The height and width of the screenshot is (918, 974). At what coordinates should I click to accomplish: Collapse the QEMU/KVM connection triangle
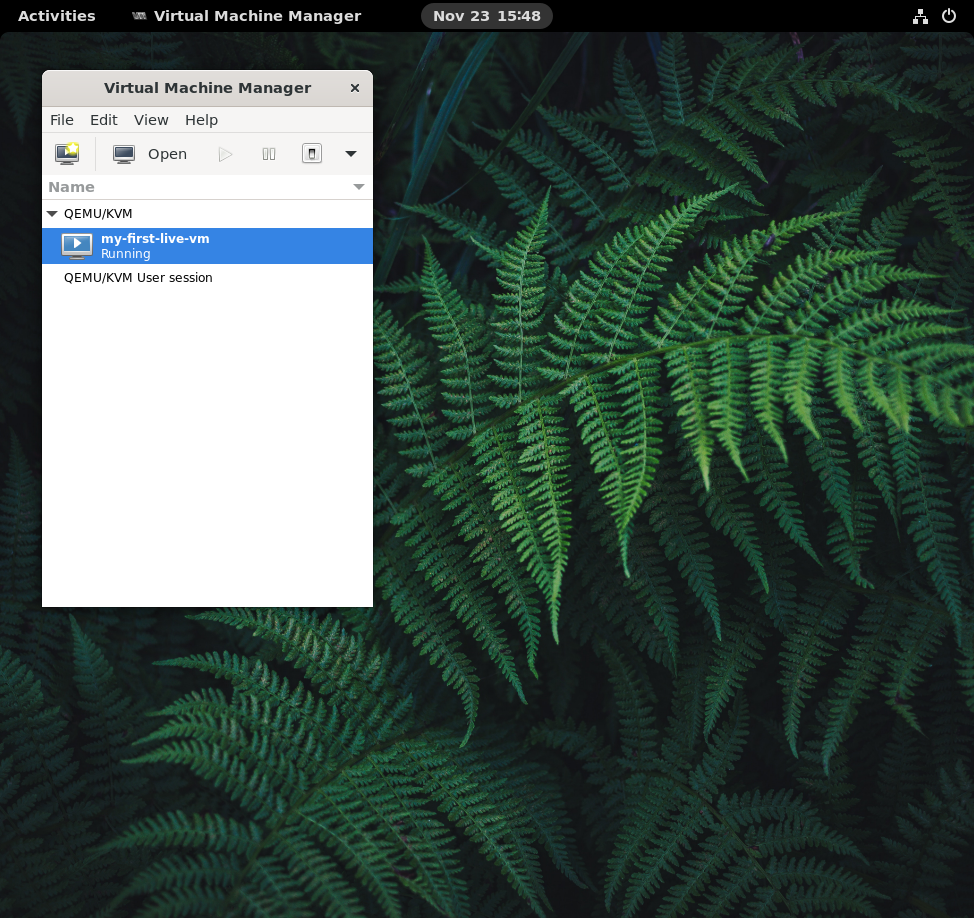point(52,214)
